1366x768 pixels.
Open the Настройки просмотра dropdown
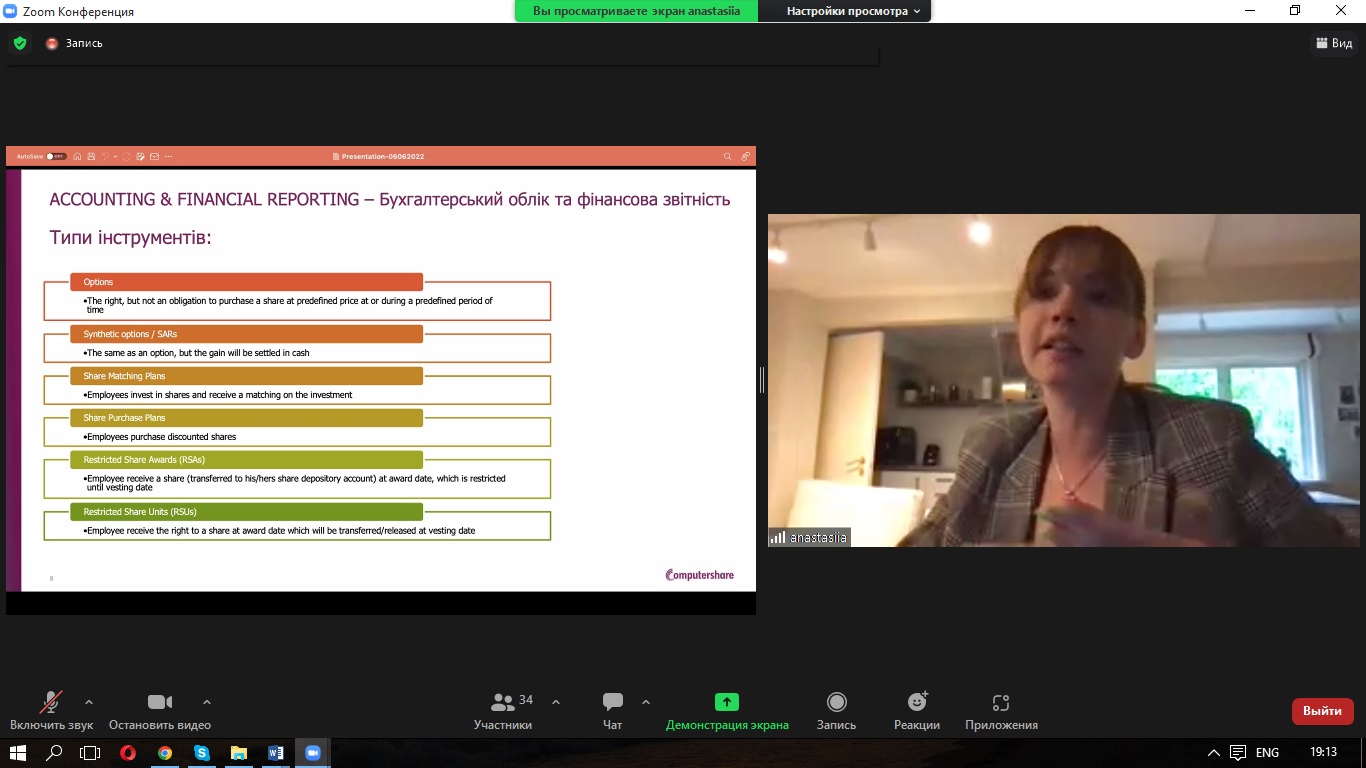[x=853, y=11]
